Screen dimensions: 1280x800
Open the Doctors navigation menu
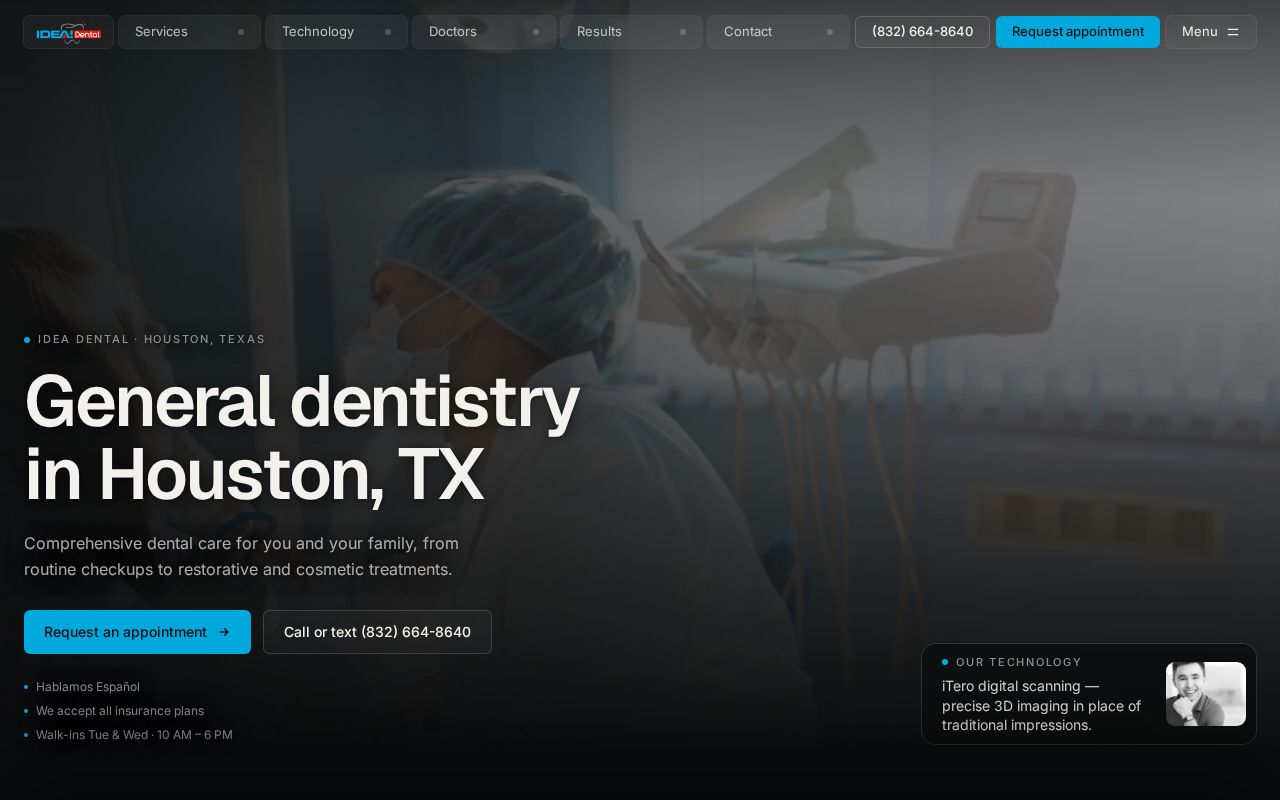(x=483, y=32)
